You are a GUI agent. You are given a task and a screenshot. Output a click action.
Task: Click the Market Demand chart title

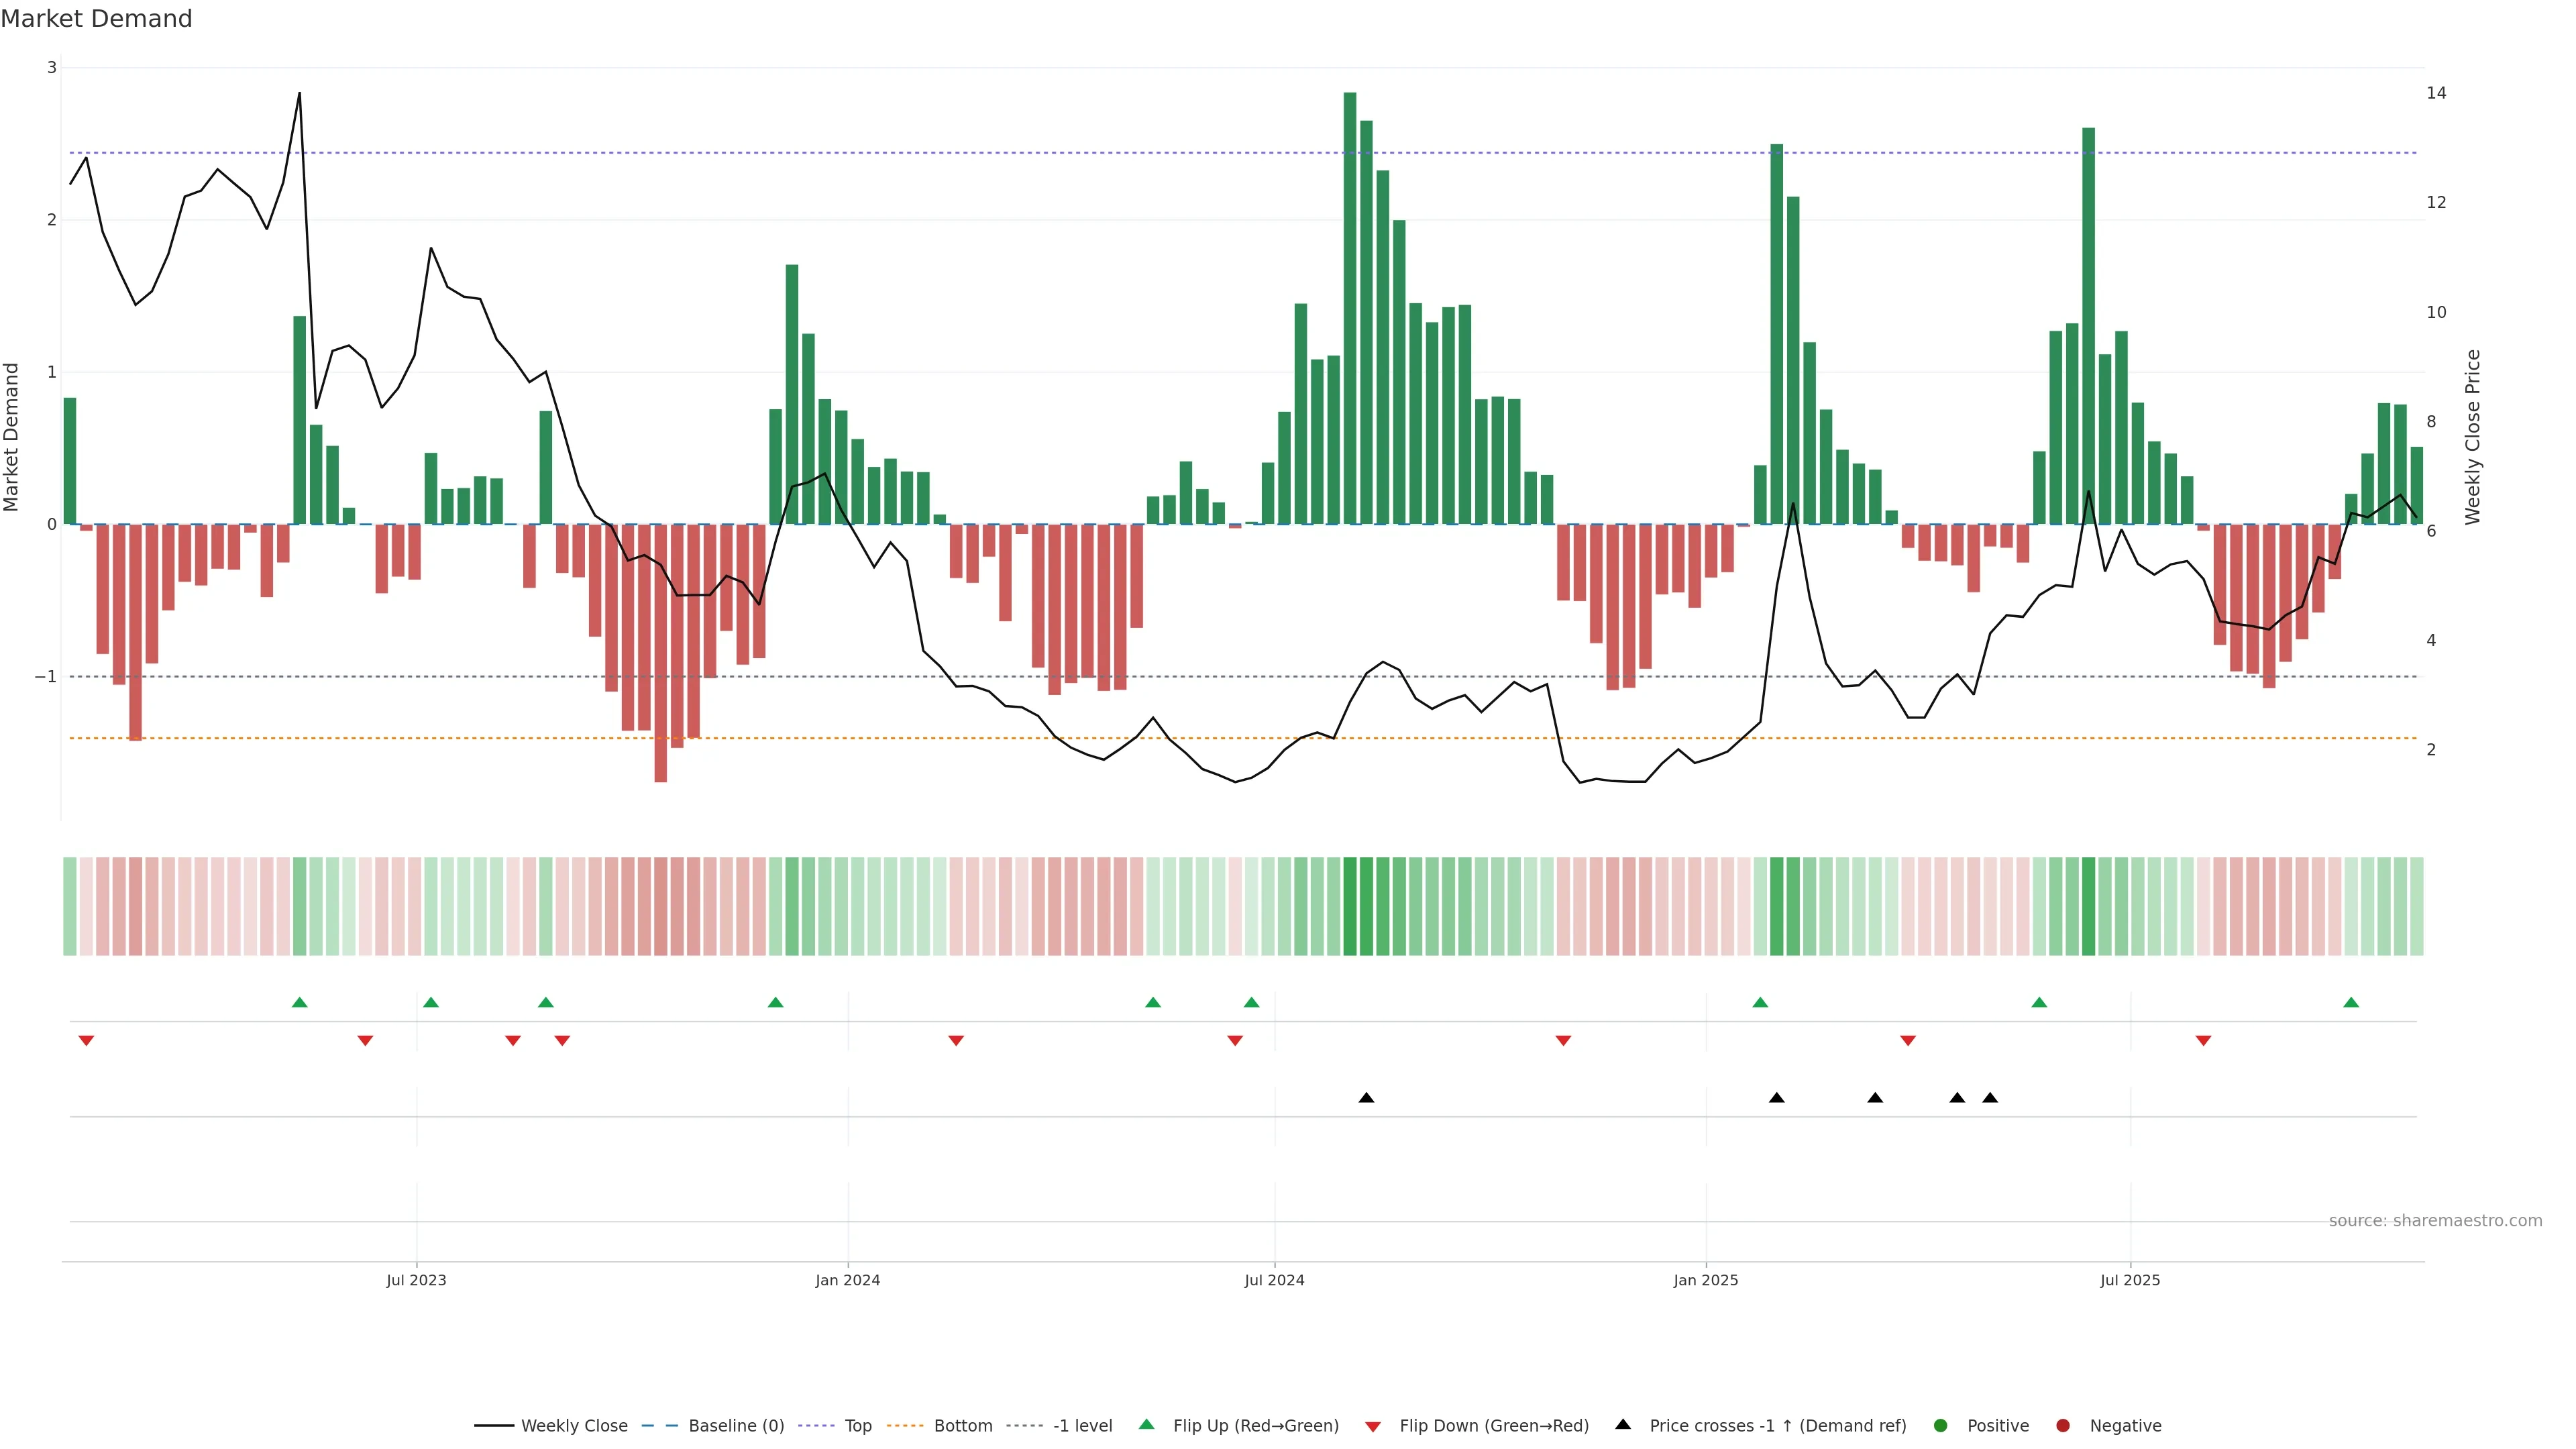96,19
